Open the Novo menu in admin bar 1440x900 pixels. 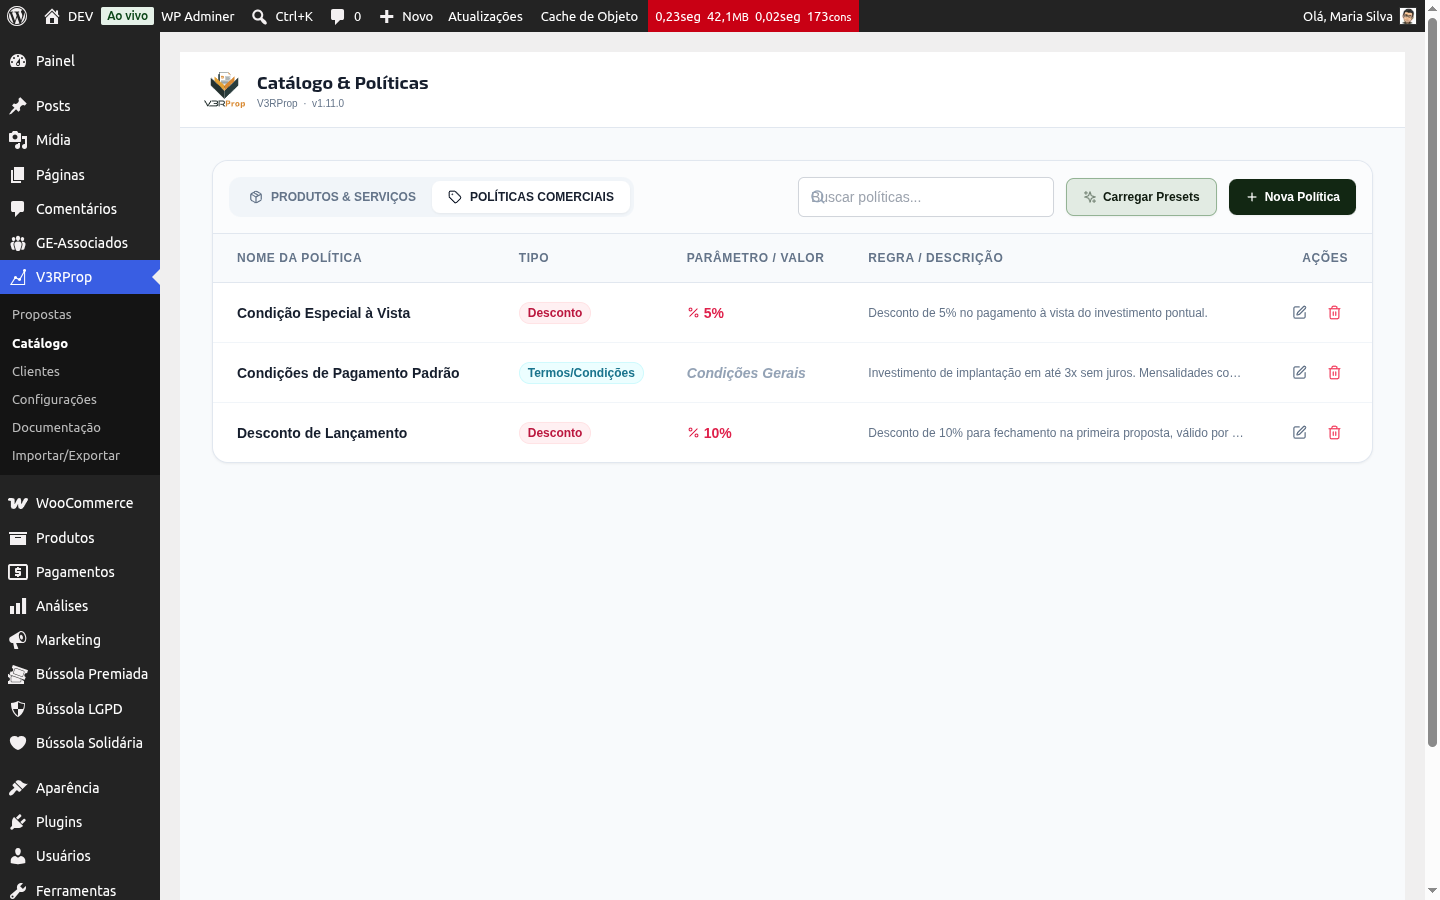coord(406,16)
